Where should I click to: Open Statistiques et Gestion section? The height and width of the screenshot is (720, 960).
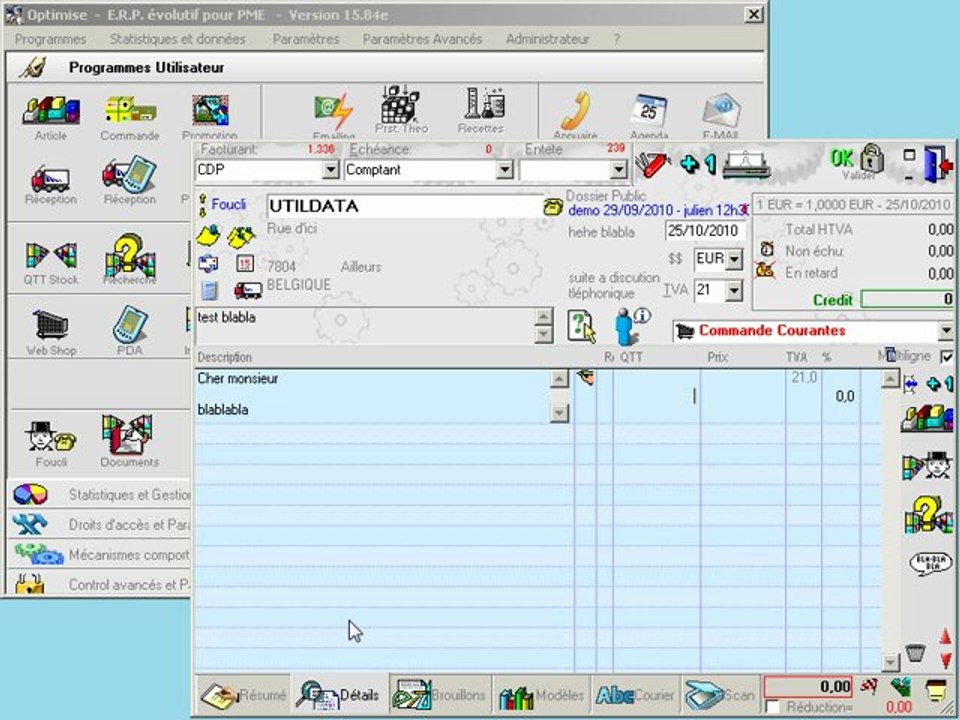[99, 494]
